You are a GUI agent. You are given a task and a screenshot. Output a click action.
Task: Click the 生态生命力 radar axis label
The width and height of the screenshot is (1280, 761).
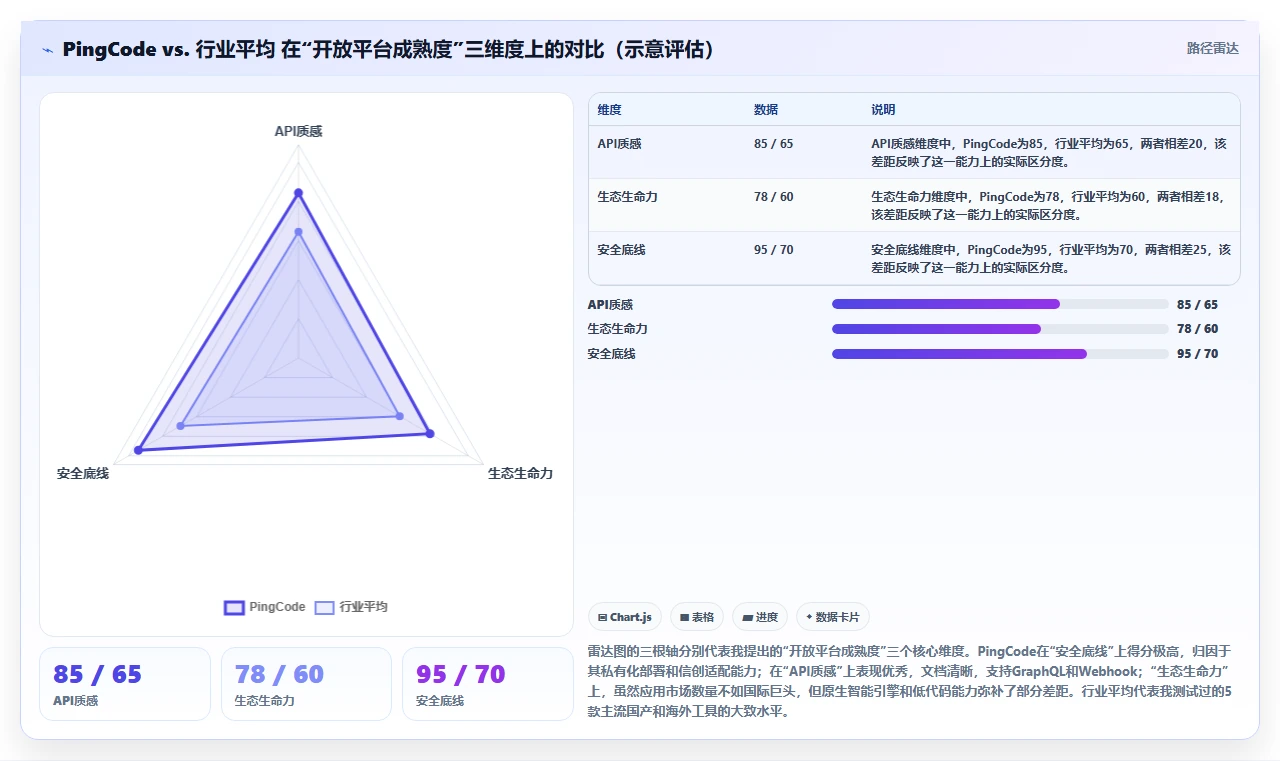(520, 473)
